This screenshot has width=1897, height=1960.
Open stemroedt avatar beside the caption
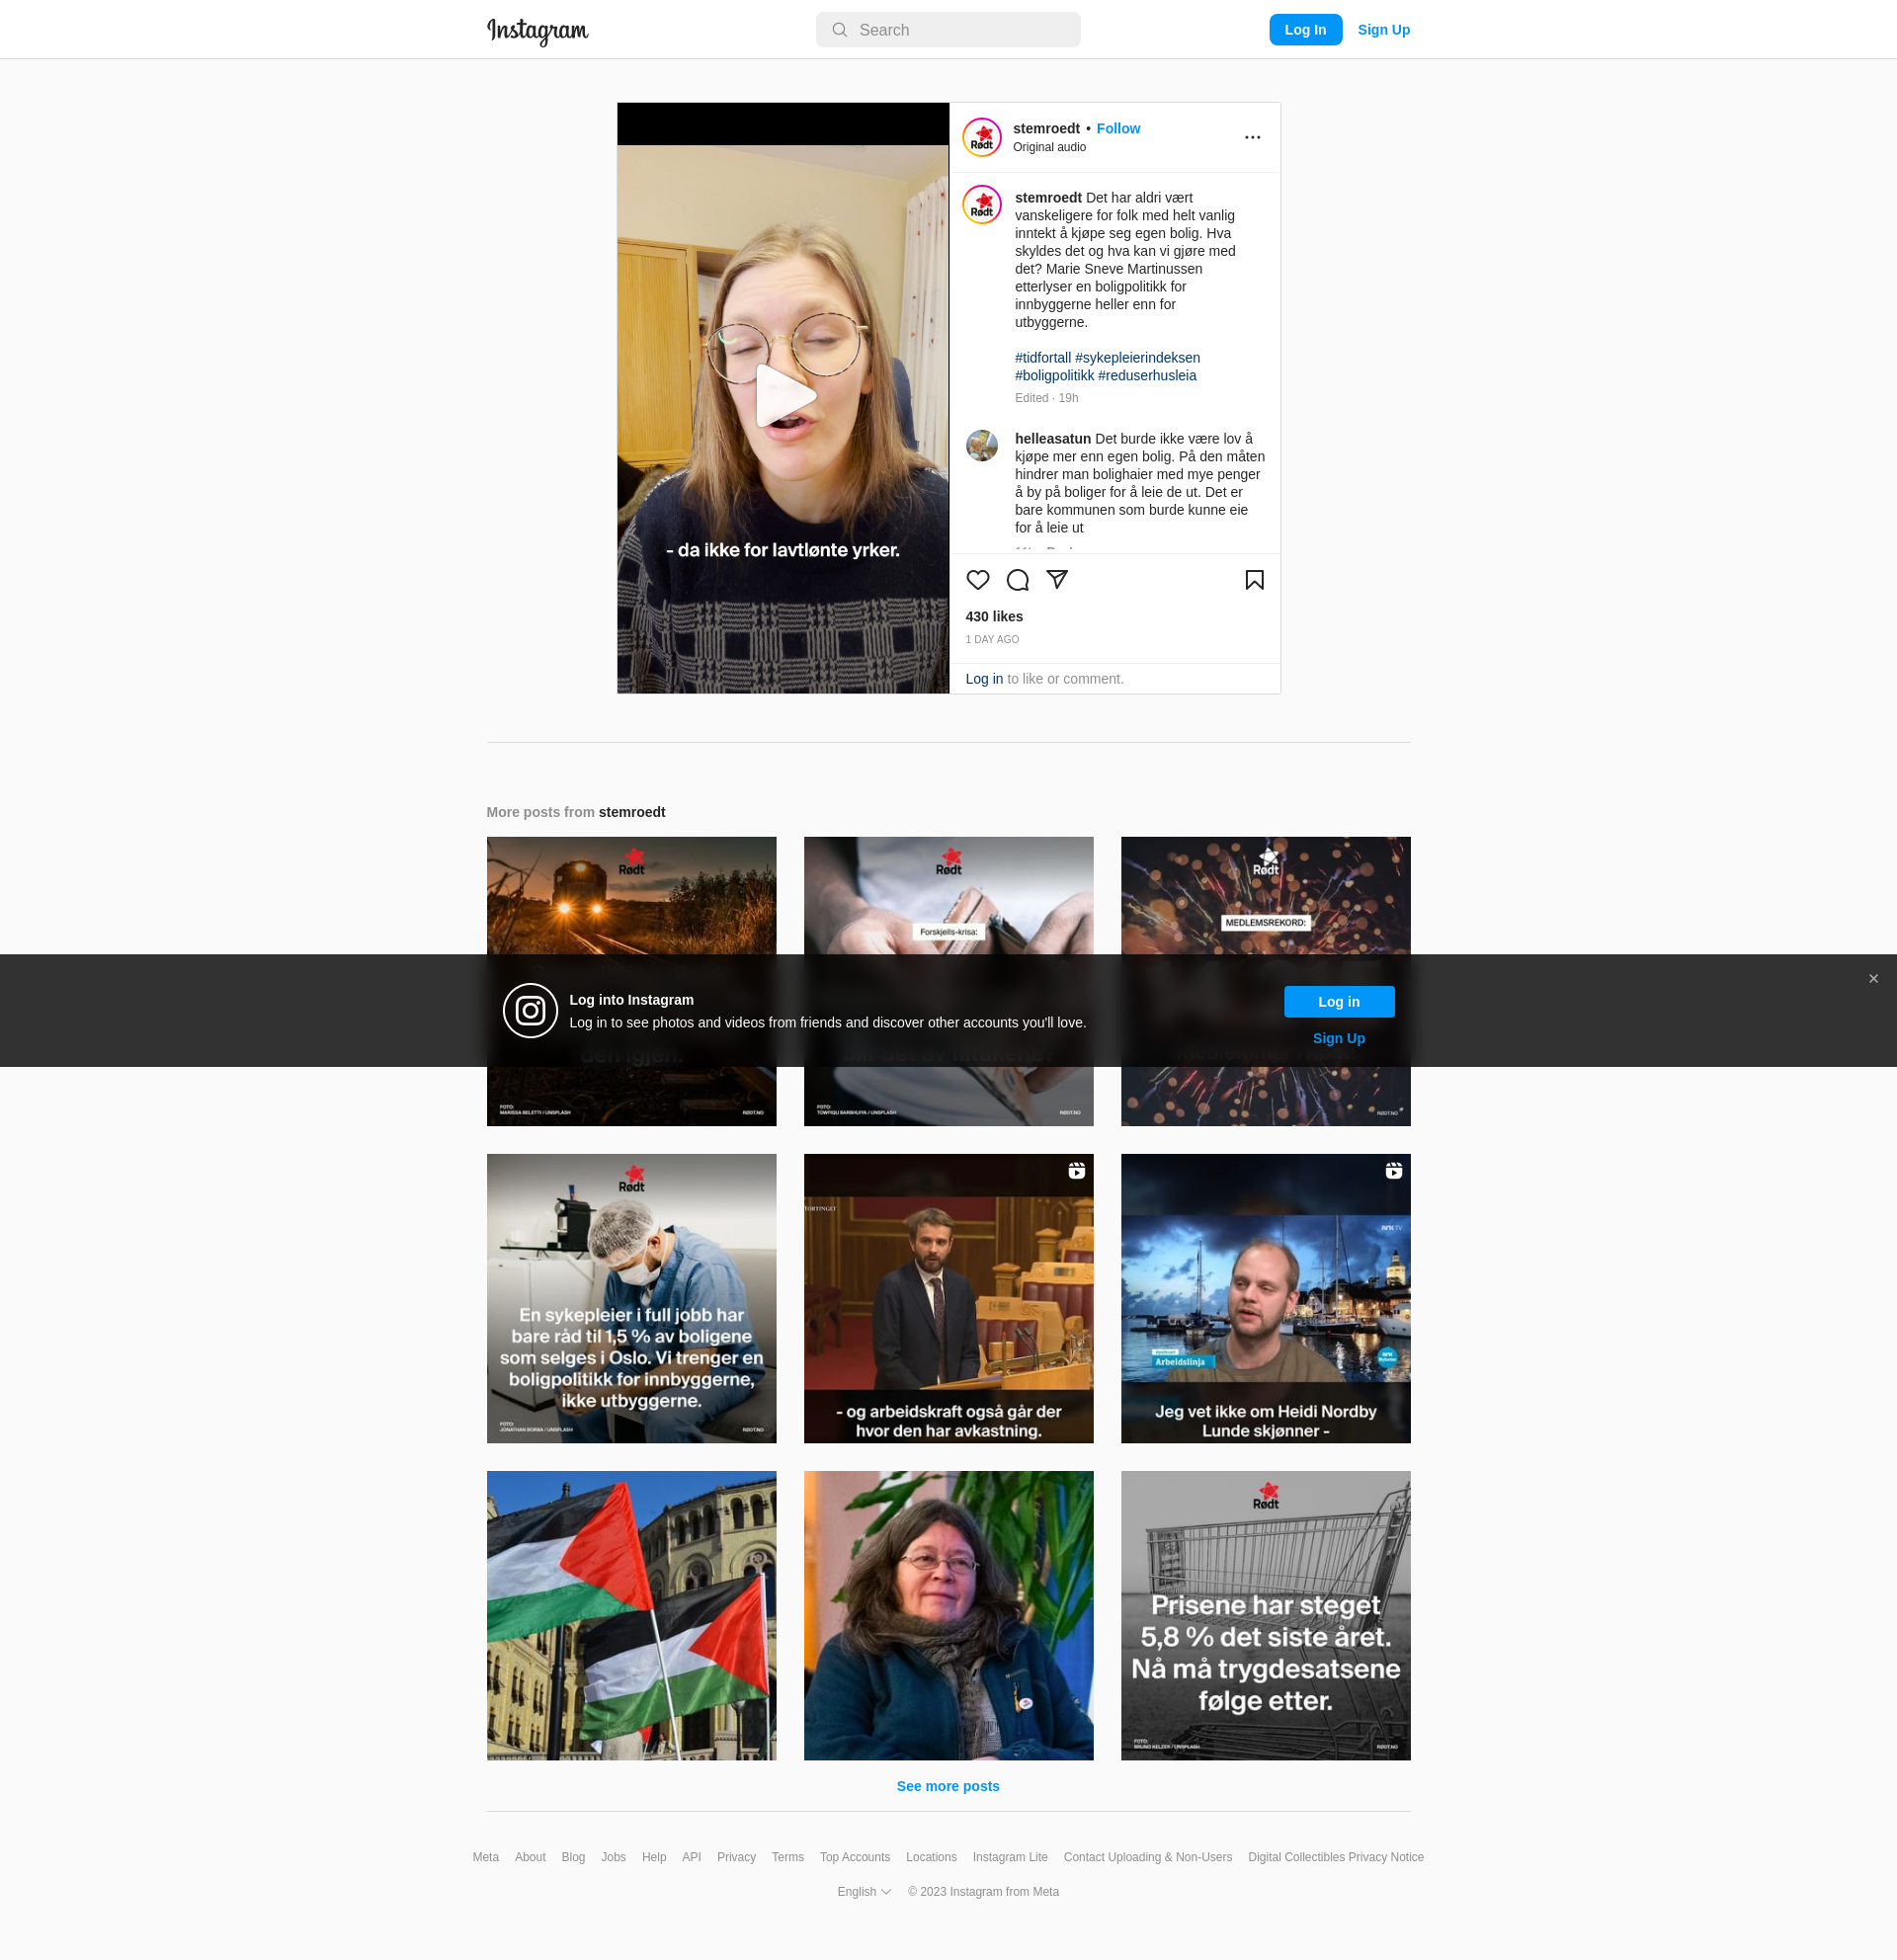(x=982, y=205)
